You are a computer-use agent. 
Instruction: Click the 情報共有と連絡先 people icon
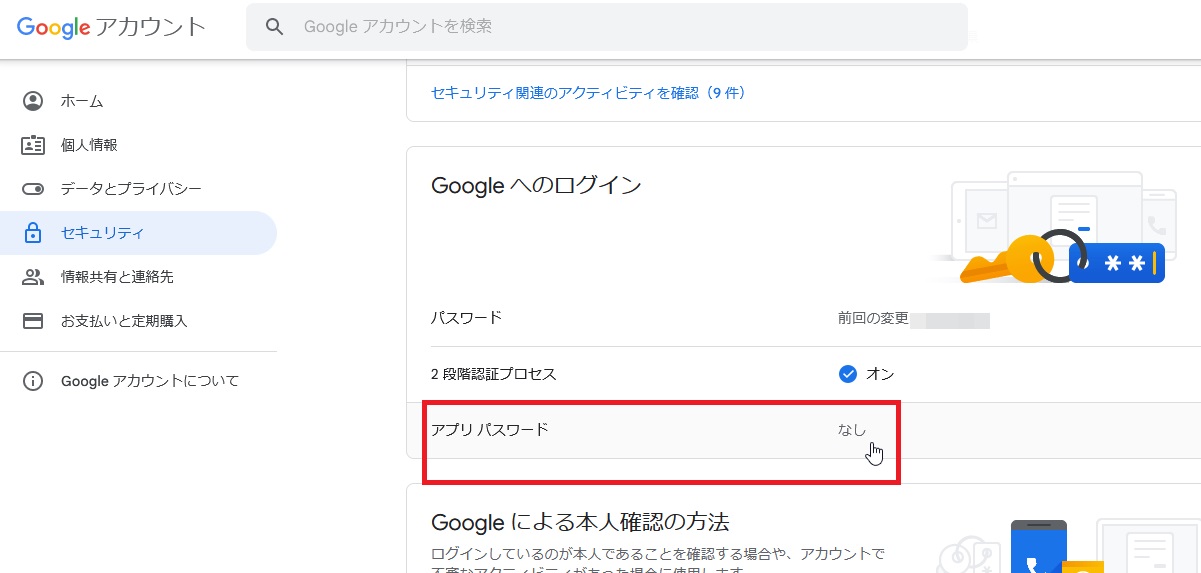click(33, 277)
